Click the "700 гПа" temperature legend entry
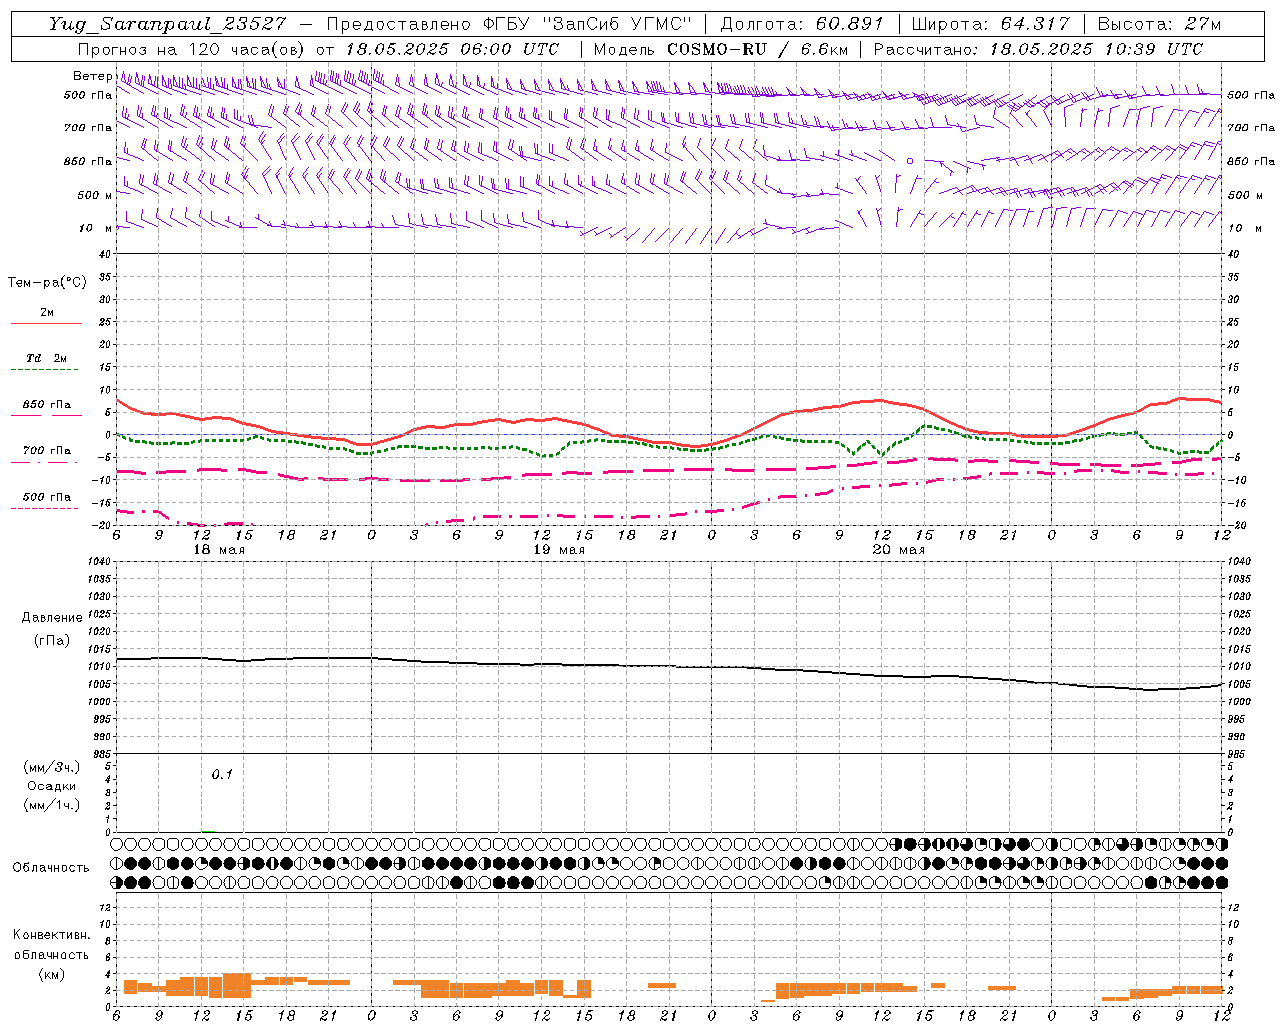The width and height of the screenshot is (1280, 1024). [47, 450]
